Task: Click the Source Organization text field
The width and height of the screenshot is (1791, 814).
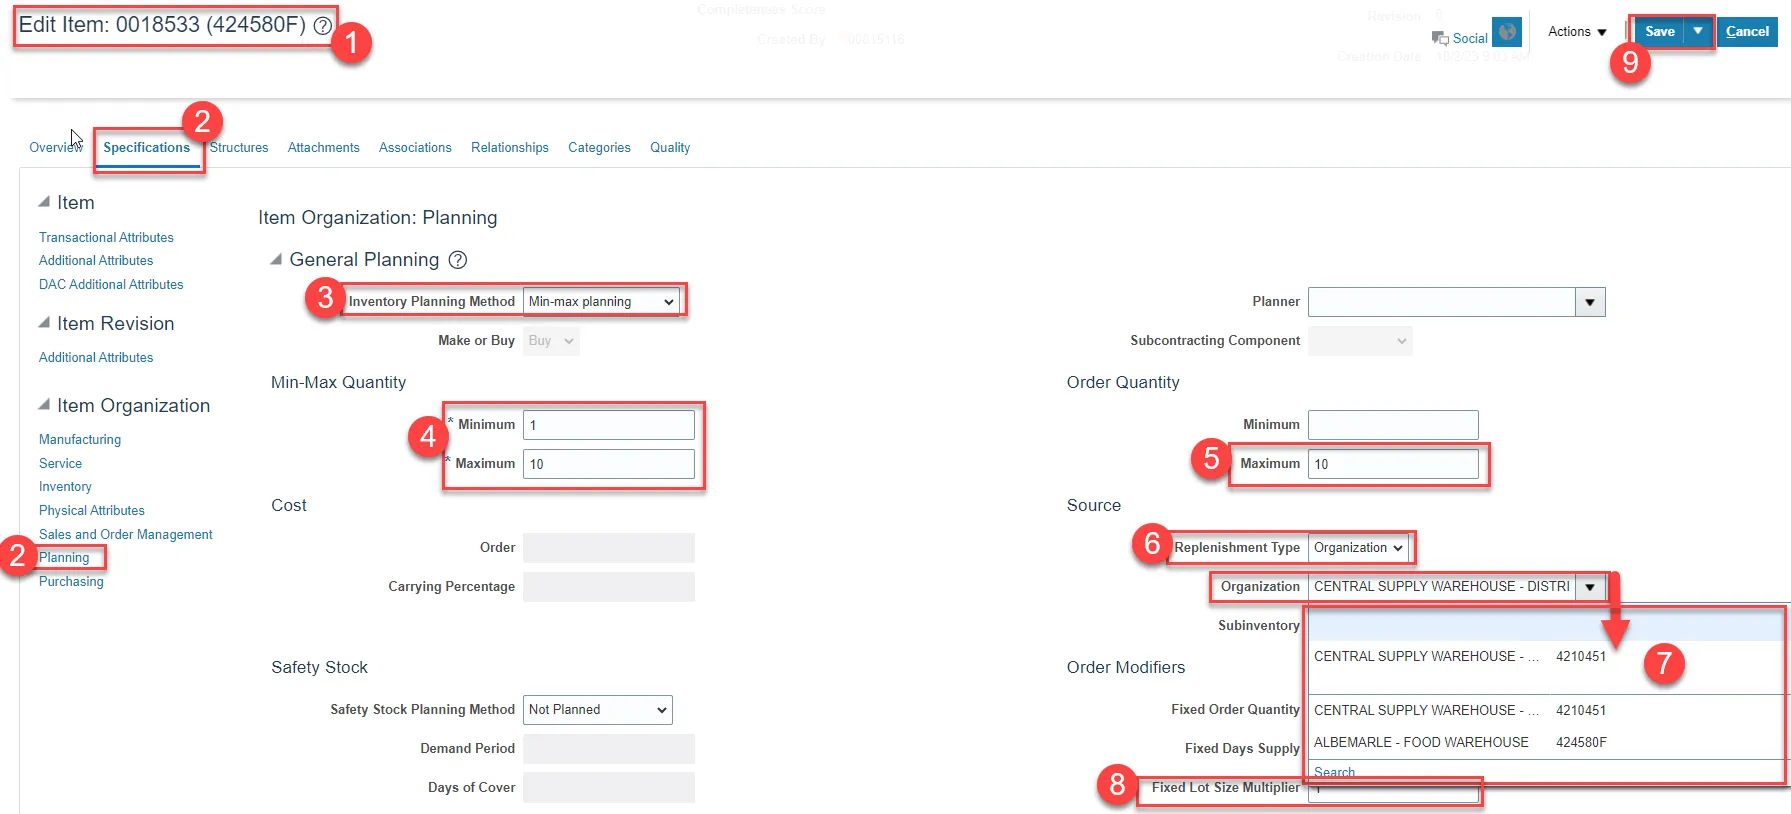Action: tap(1441, 587)
